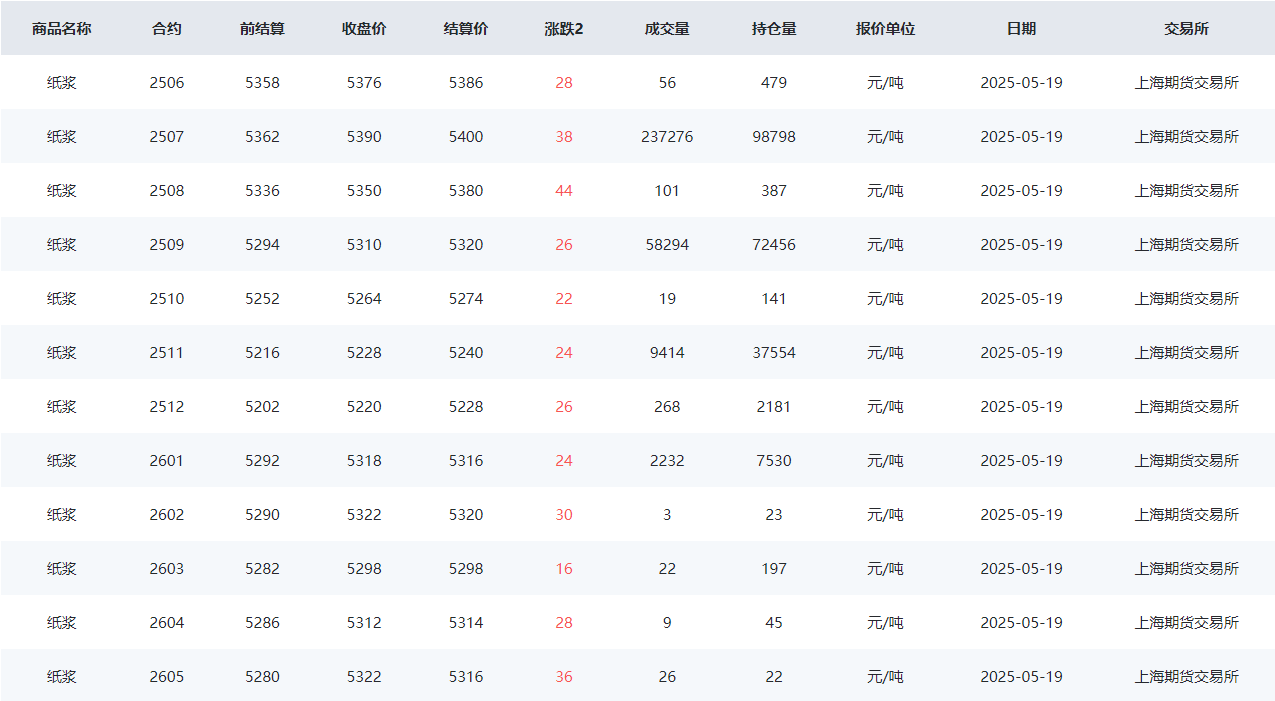Click the red change value 44
The width and height of the screenshot is (1275, 701).
[x=564, y=191]
